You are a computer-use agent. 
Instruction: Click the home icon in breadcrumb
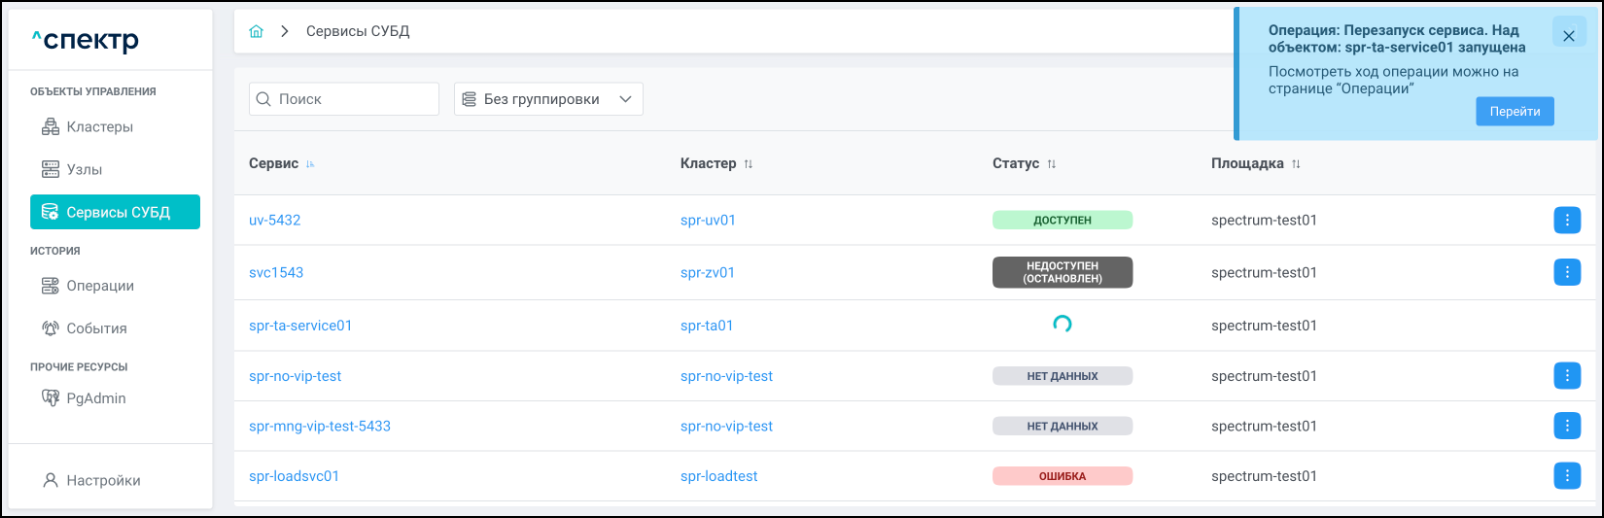tap(256, 31)
